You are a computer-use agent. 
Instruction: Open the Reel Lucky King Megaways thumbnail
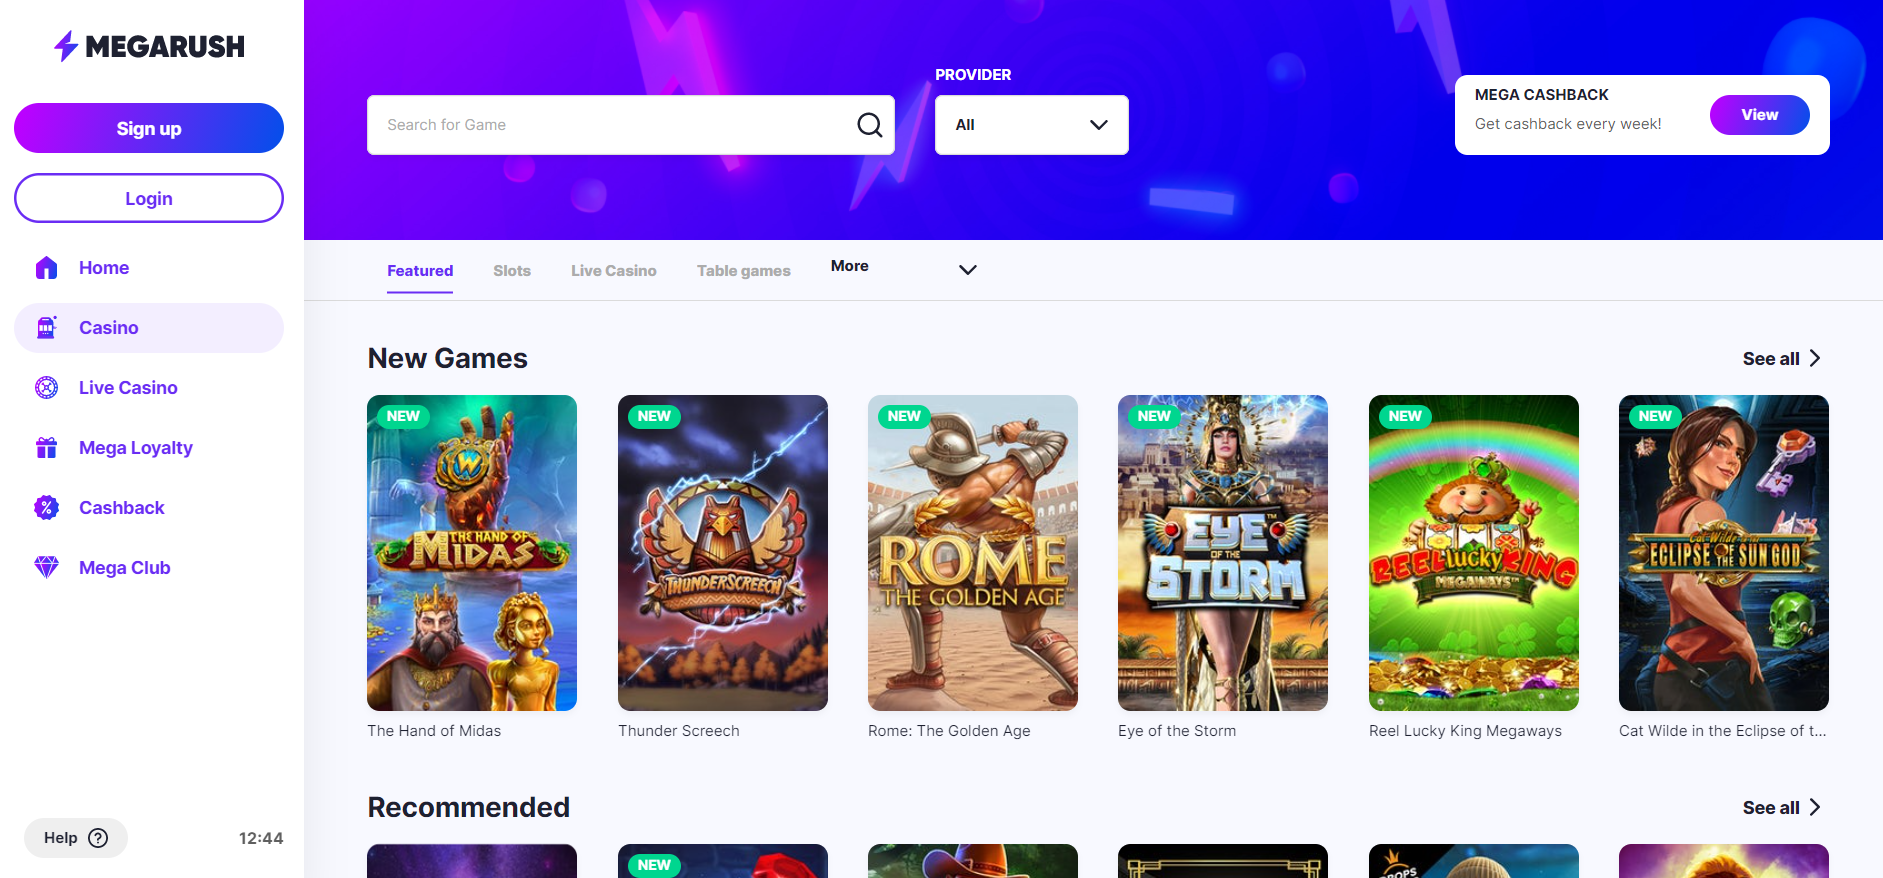[1474, 553]
